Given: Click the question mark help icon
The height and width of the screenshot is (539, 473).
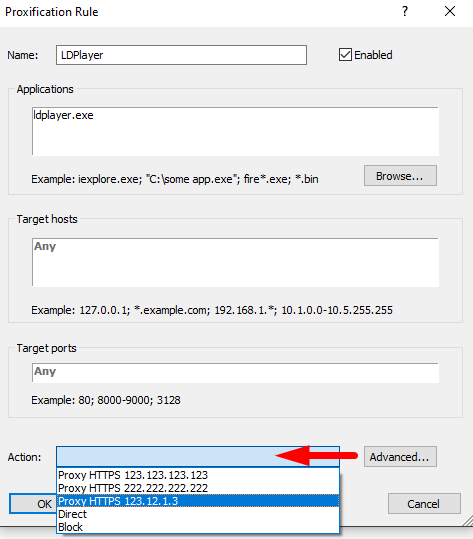Looking at the screenshot, I should pos(405,11).
